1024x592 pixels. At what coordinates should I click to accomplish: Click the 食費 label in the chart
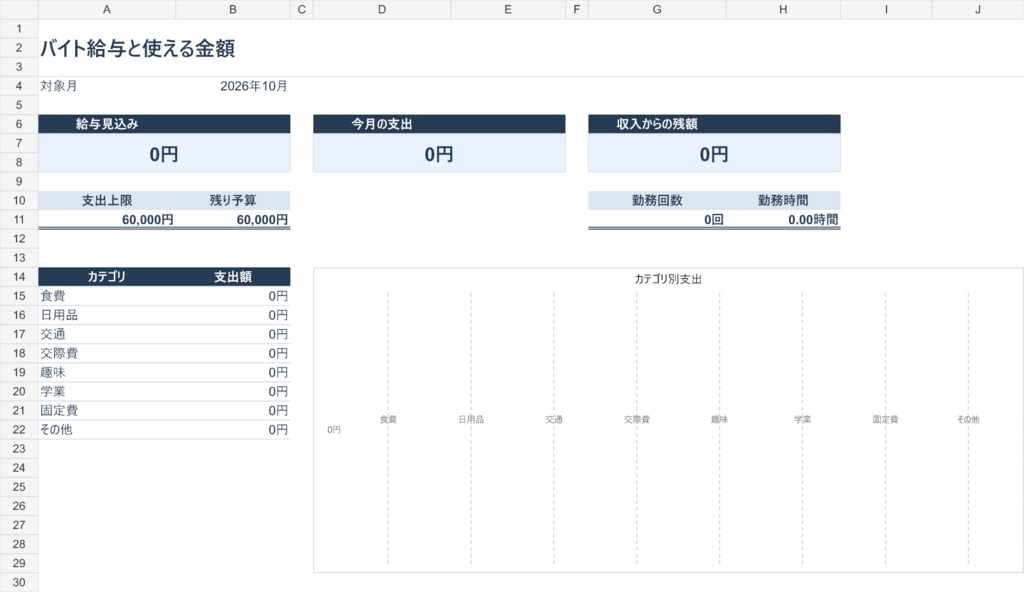point(388,419)
